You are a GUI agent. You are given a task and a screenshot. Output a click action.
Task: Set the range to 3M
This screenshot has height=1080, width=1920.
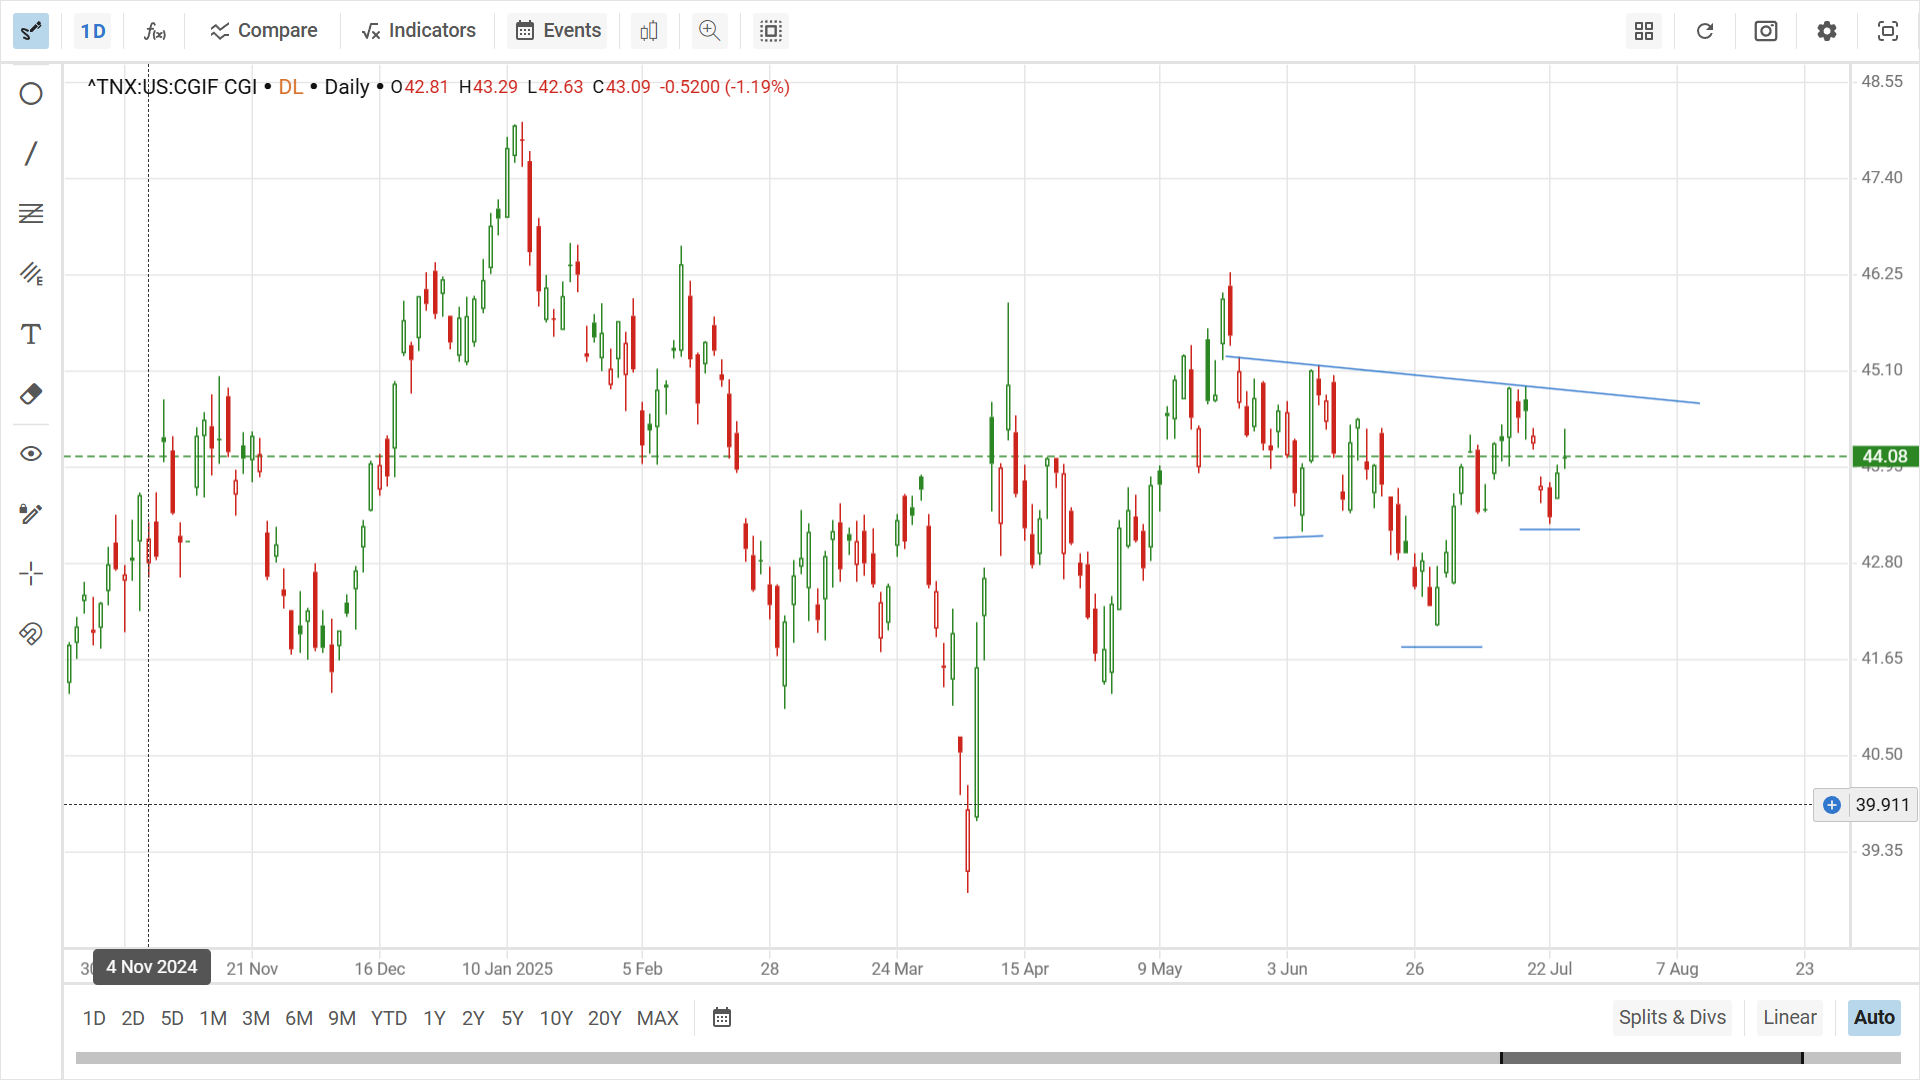[x=256, y=1018]
